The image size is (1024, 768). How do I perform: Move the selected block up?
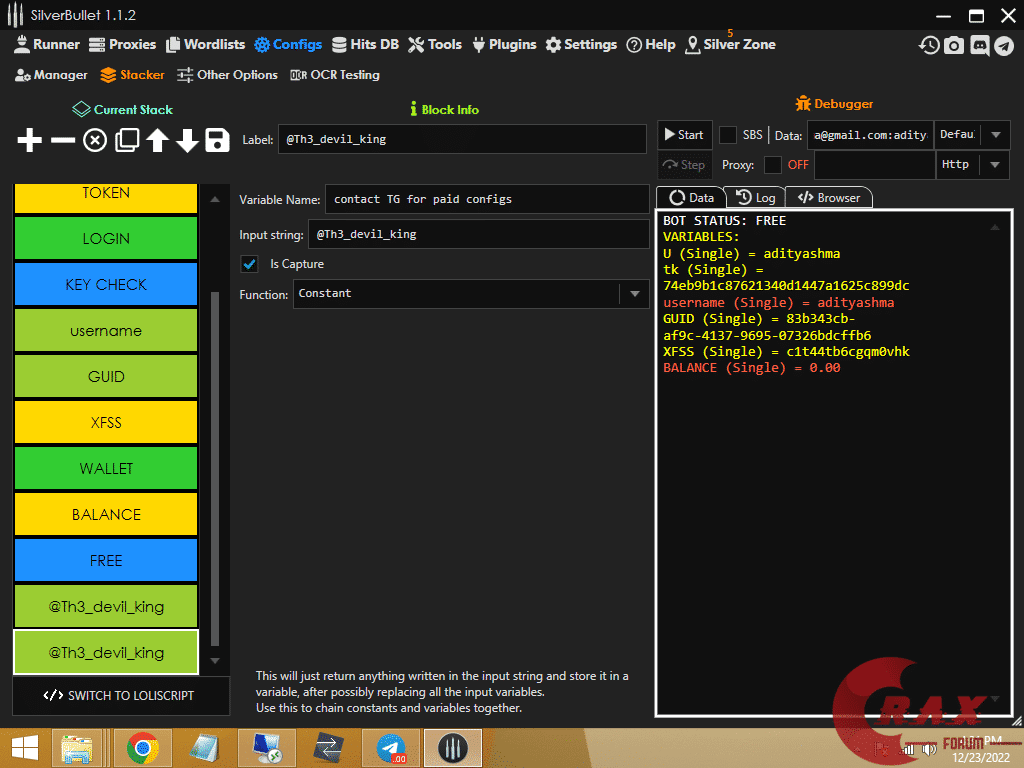tap(156, 140)
